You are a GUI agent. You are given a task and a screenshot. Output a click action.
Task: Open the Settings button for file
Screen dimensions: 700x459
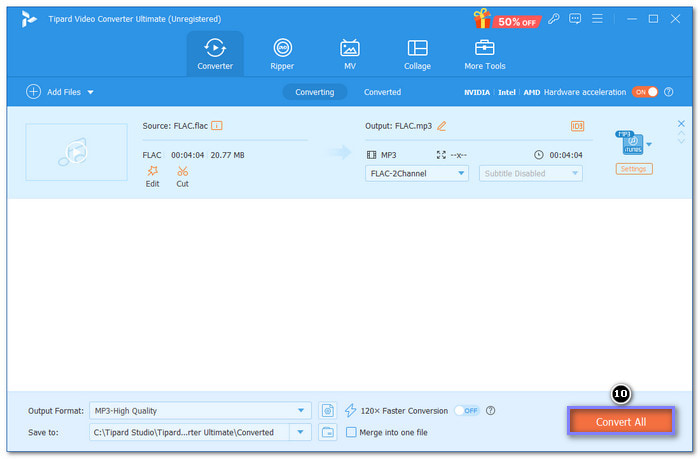pos(634,169)
